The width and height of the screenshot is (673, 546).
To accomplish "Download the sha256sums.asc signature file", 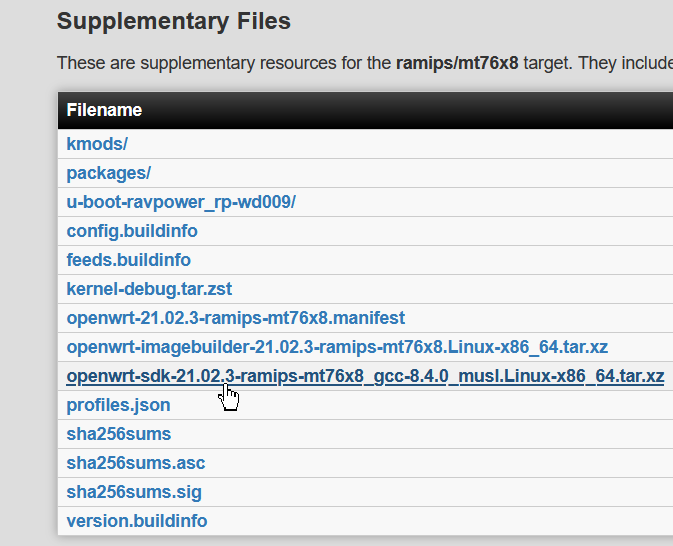I will pyautogui.click(x=135, y=463).
